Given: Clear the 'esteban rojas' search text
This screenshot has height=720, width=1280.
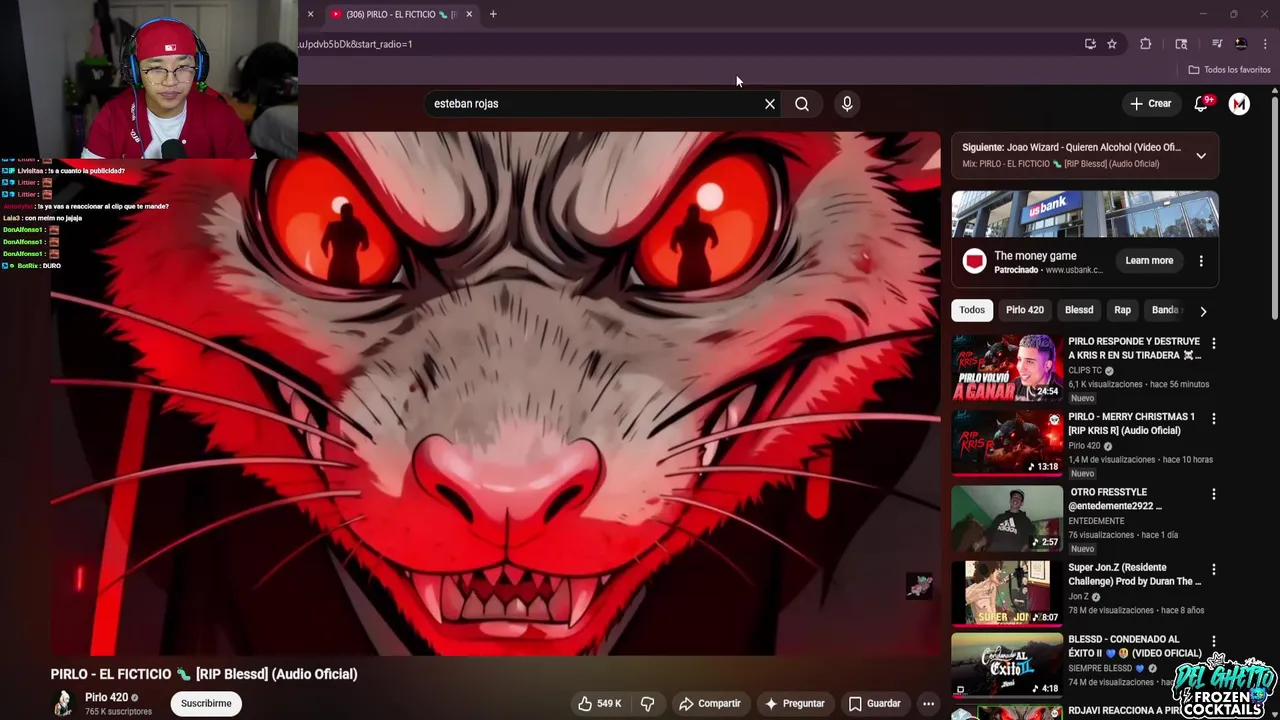Looking at the screenshot, I should 770,104.
